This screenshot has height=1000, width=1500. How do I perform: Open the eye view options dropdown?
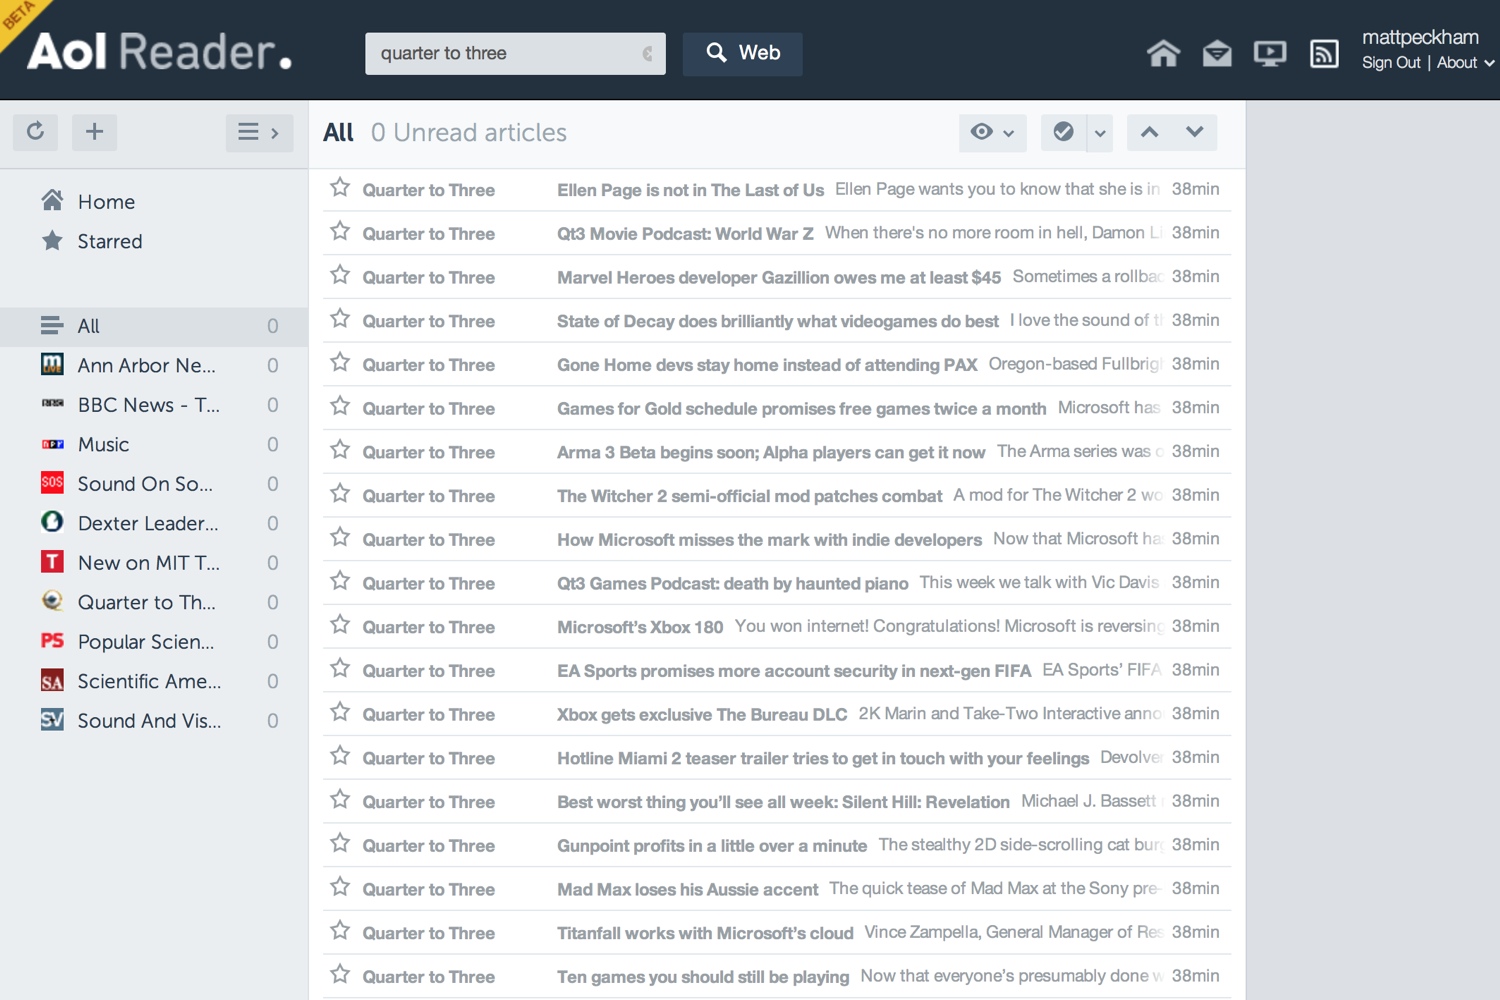point(992,132)
